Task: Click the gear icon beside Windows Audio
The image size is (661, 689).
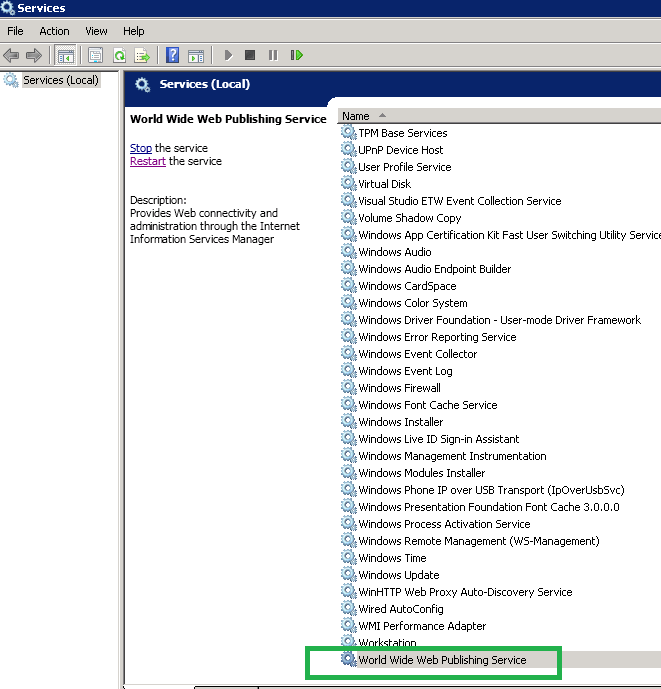Action: pos(349,251)
